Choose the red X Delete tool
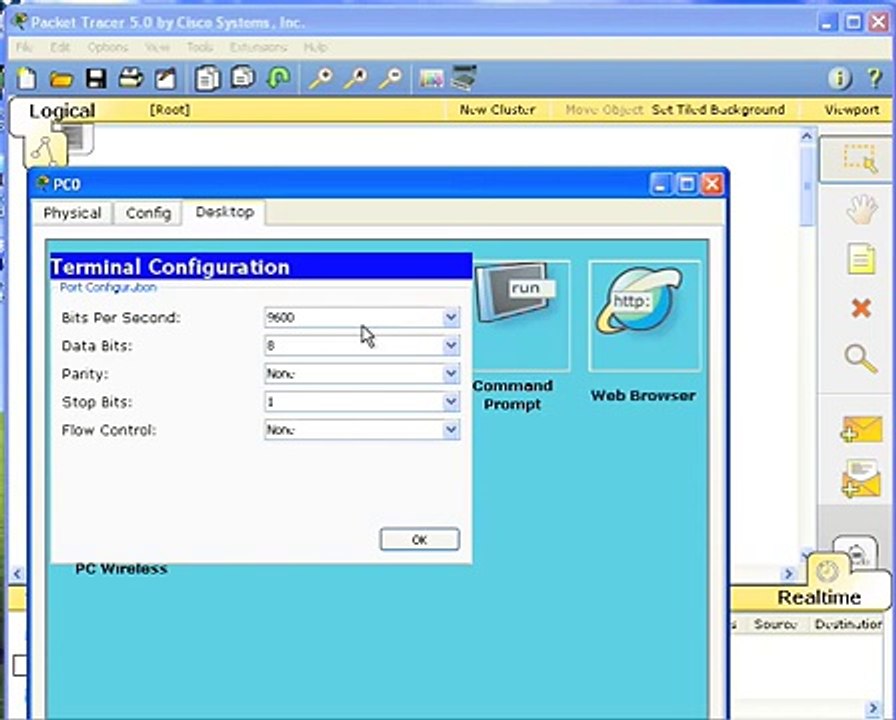This screenshot has width=896, height=720. point(861,309)
